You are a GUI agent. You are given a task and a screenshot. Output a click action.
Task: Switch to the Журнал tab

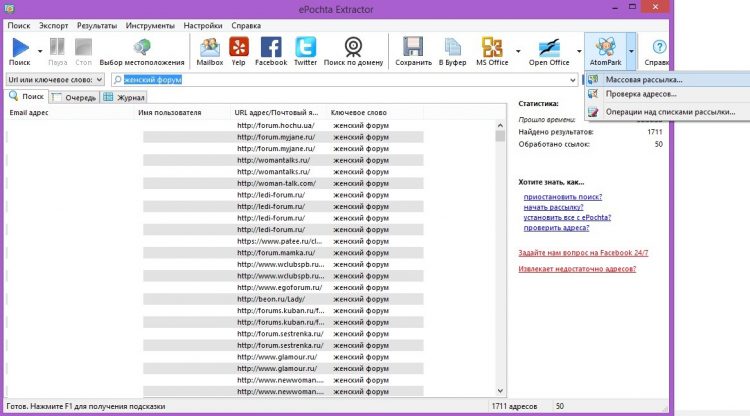pyautogui.click(x=124, y=98)
